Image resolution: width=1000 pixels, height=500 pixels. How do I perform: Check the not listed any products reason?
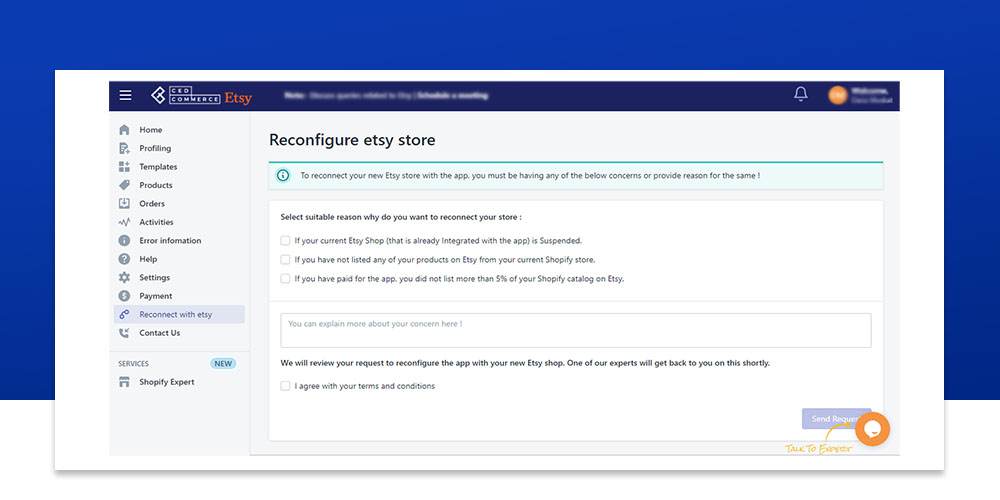pyautogui.click(x=285, y=260)
